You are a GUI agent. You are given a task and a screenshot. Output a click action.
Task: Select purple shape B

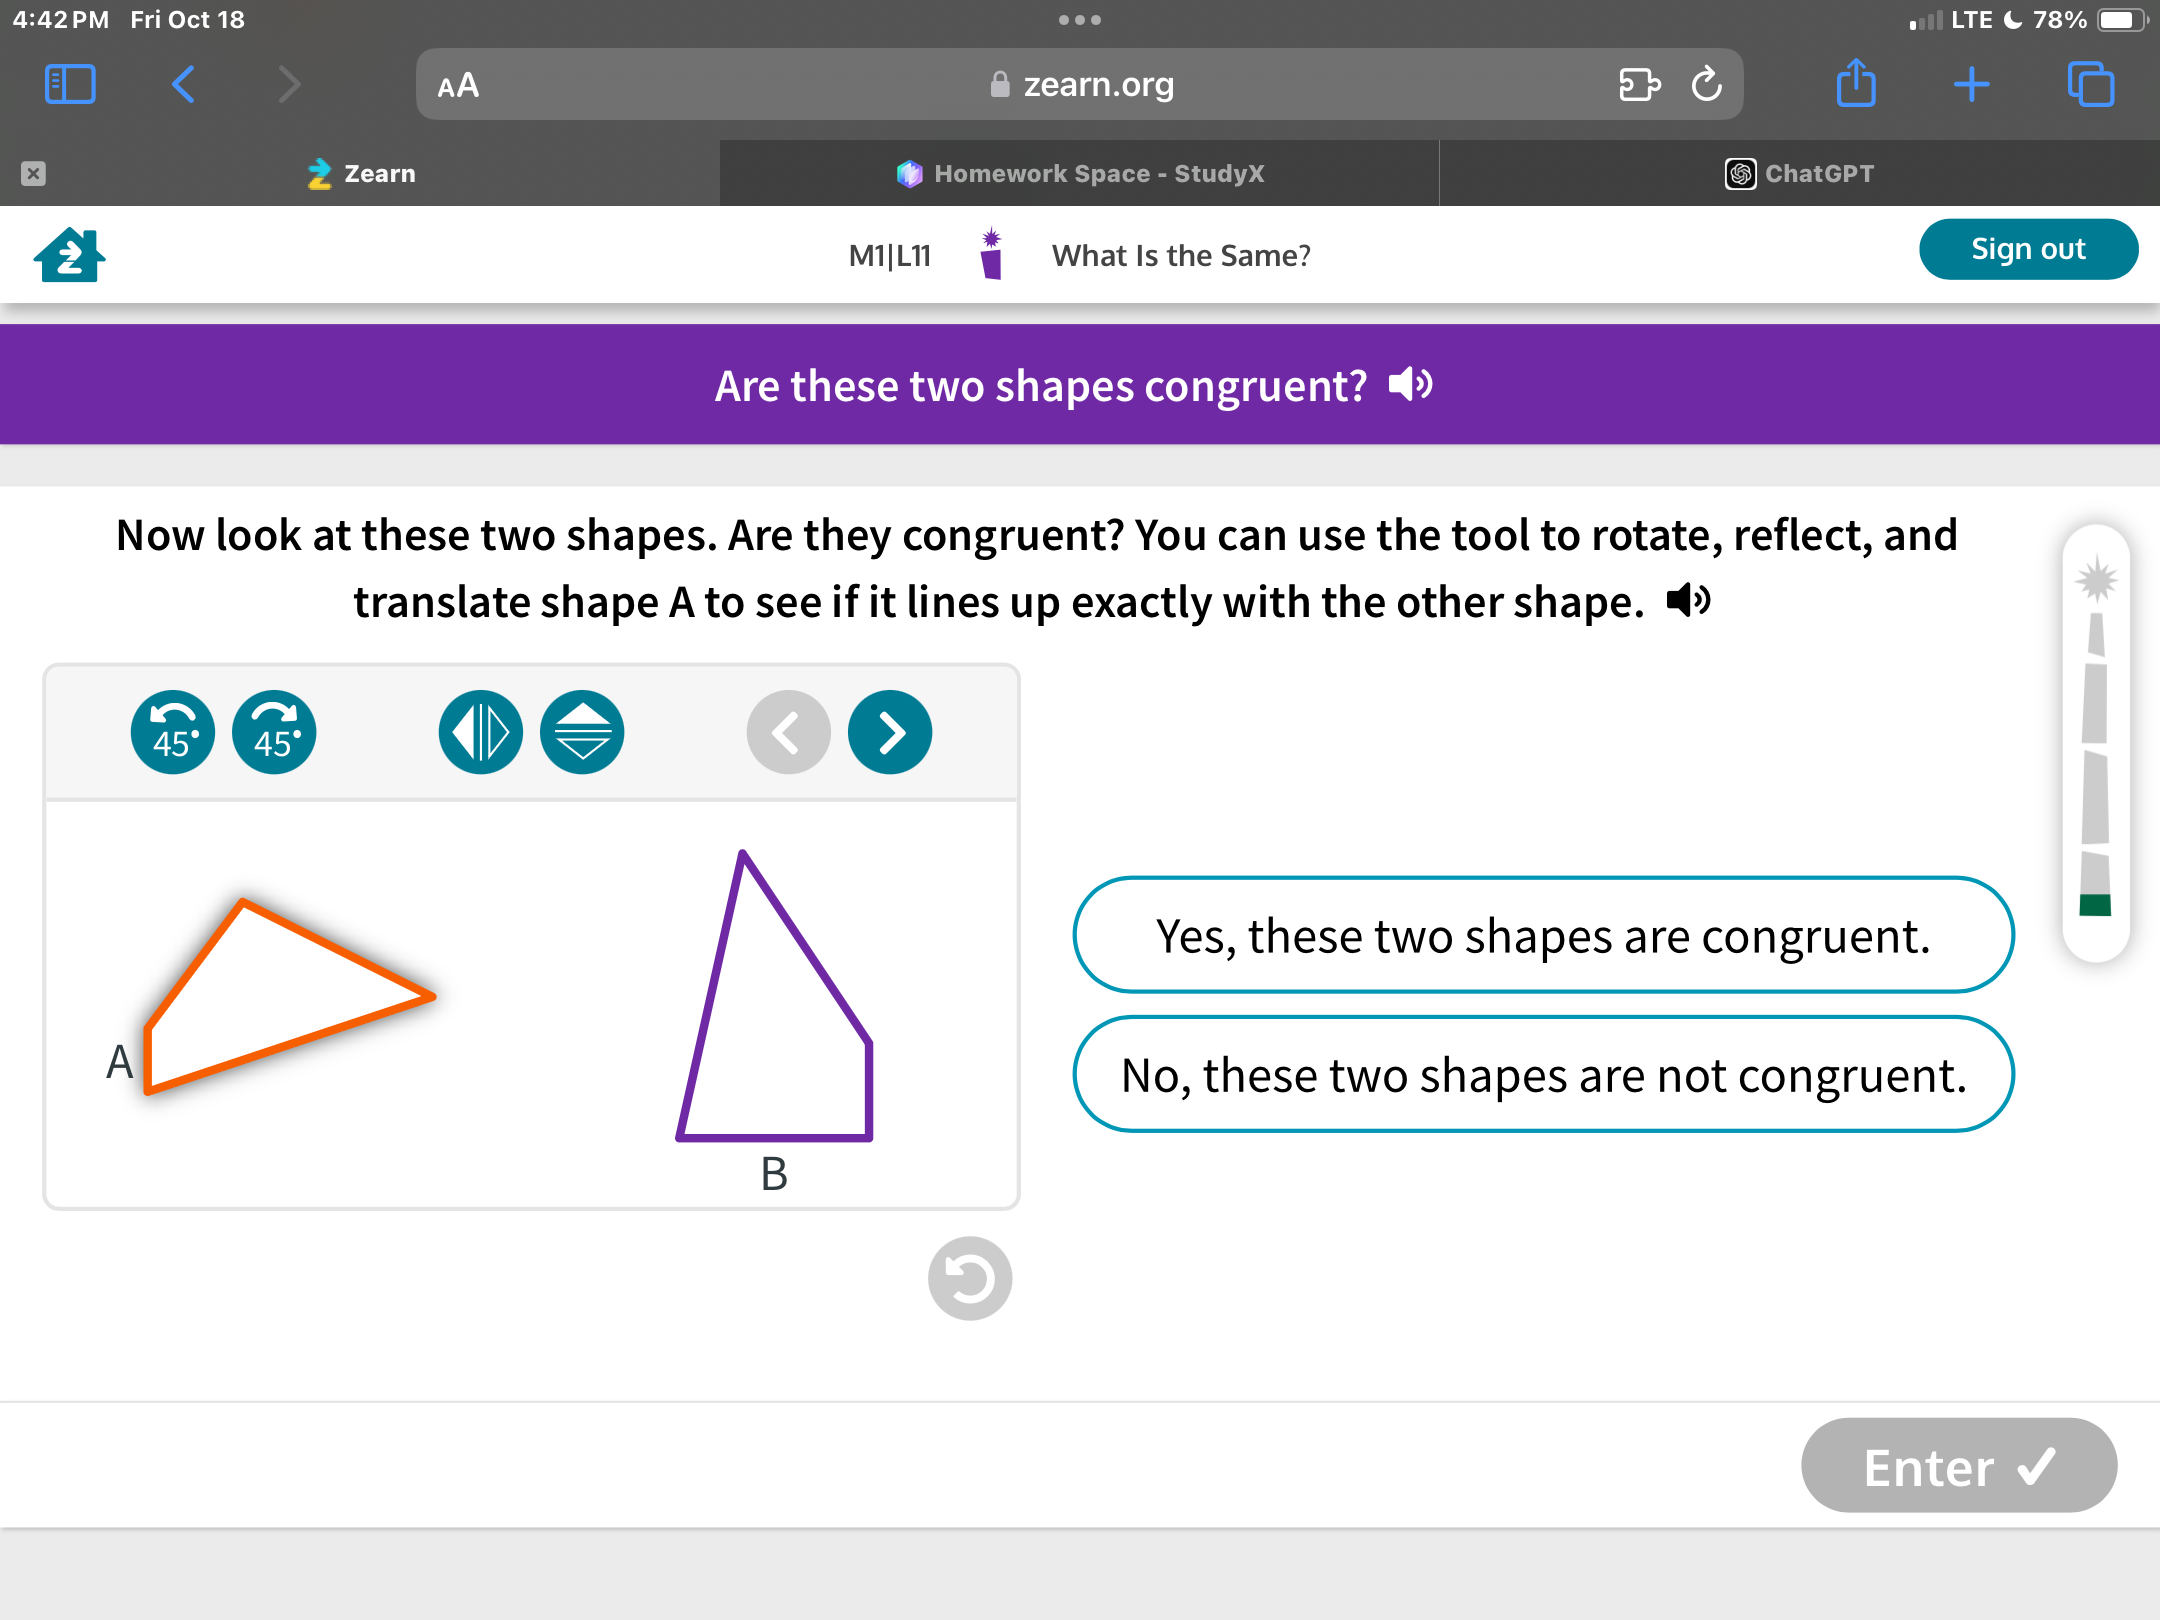coord(775,997)
